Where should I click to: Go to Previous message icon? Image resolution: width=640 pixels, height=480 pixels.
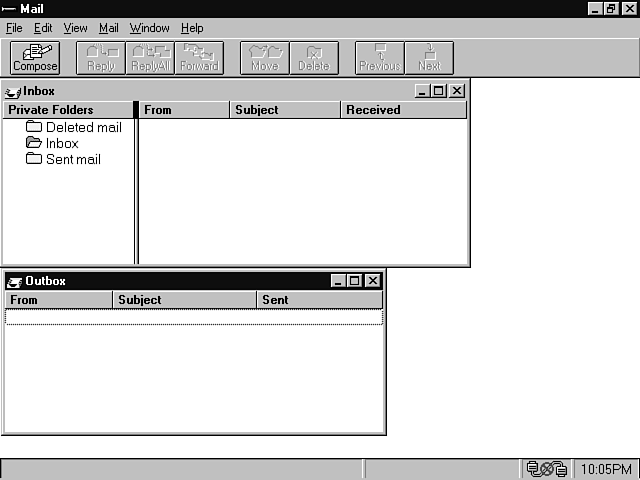(x=380, y=58)
